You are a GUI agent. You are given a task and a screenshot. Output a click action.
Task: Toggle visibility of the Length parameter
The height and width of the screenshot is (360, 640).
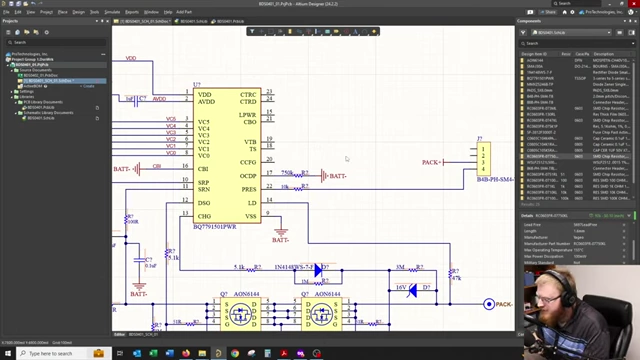[624, 231]
